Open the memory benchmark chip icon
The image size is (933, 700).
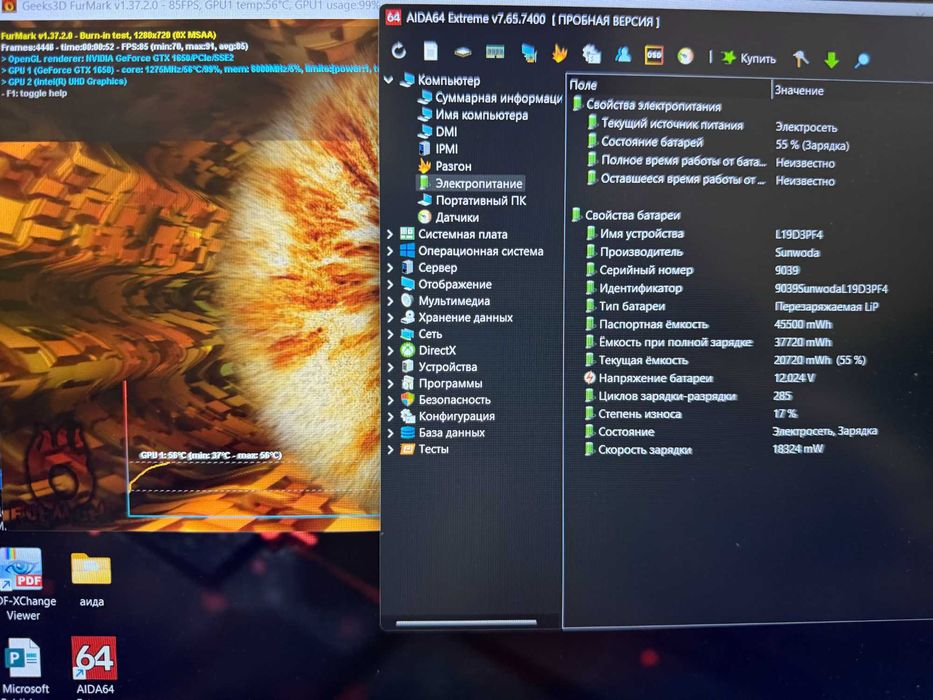pyautogui.click(x=494, y=52)
